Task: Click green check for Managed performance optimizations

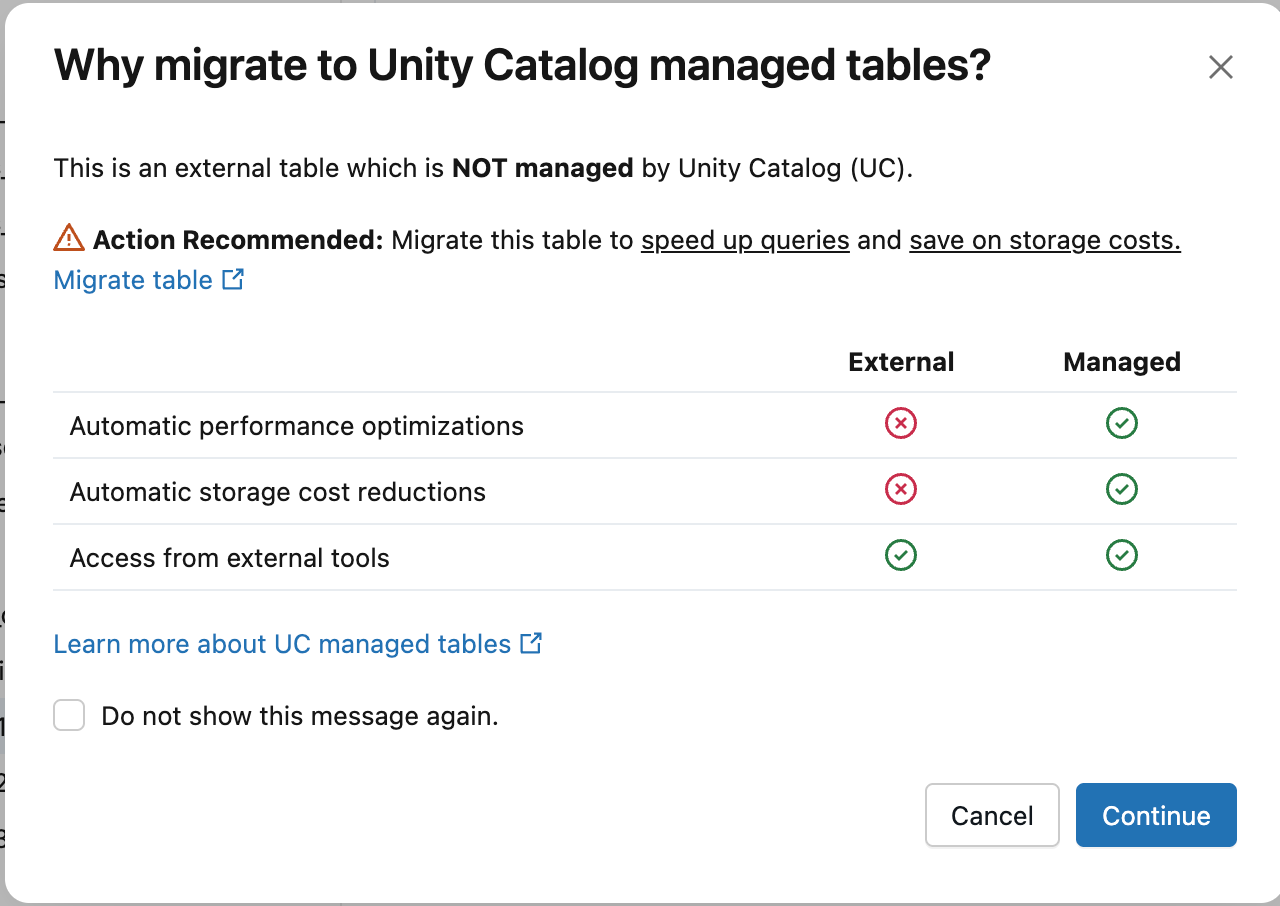Action: [1121, 423]
